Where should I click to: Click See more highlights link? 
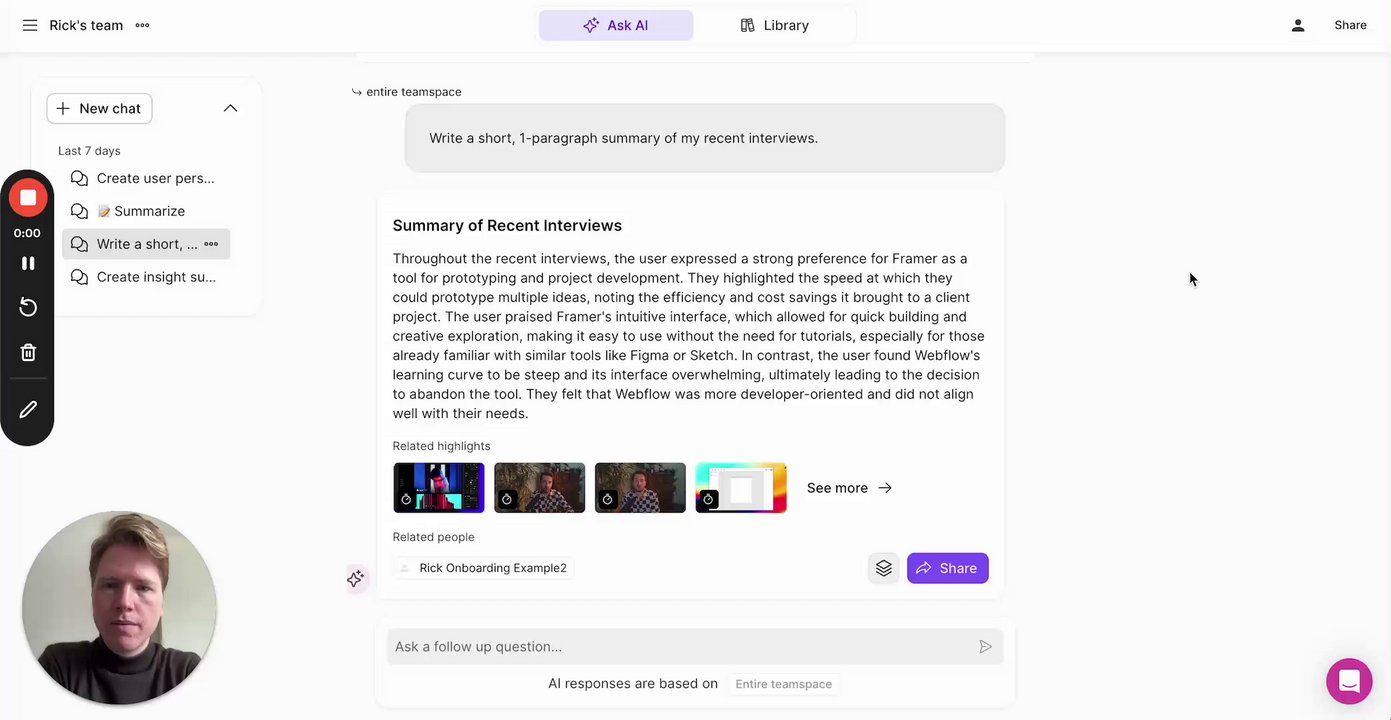click(x=849, y=488)
